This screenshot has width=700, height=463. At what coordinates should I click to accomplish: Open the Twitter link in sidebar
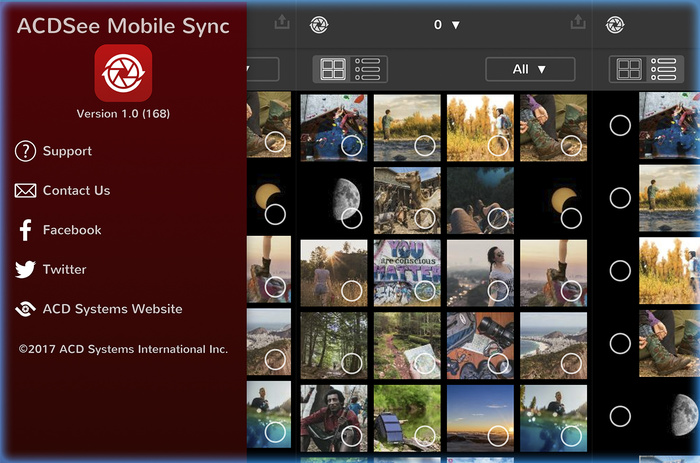pyautogui.click(x=50, y=269)
